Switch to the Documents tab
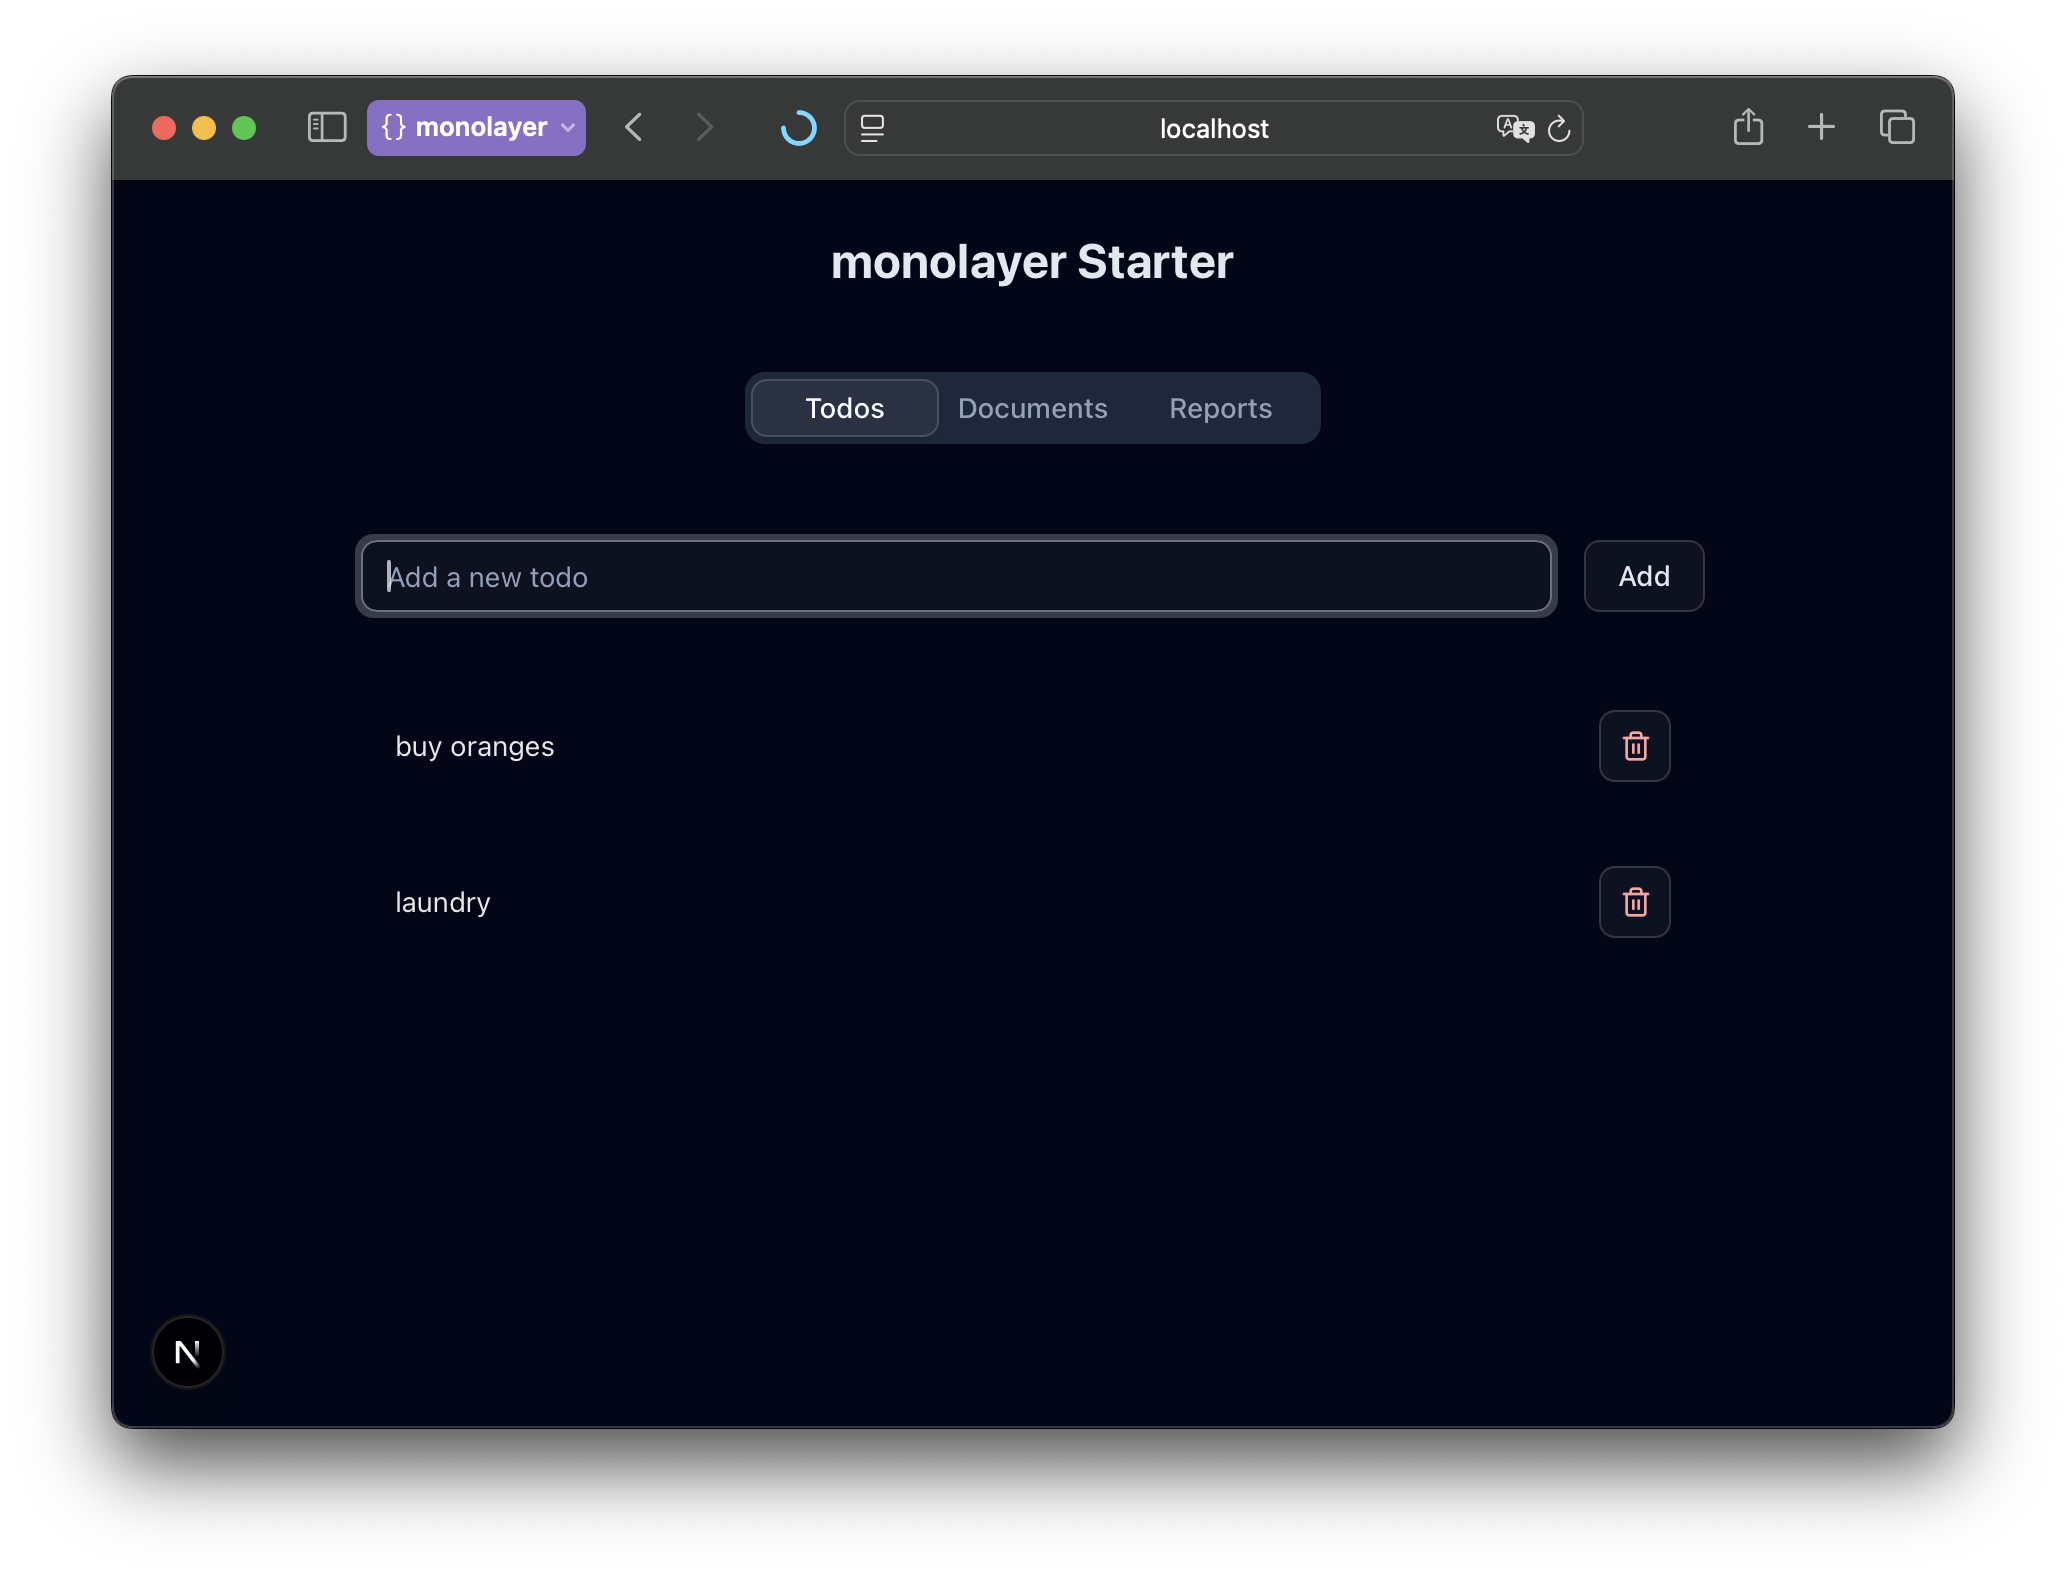 [x=1032, y=408]
